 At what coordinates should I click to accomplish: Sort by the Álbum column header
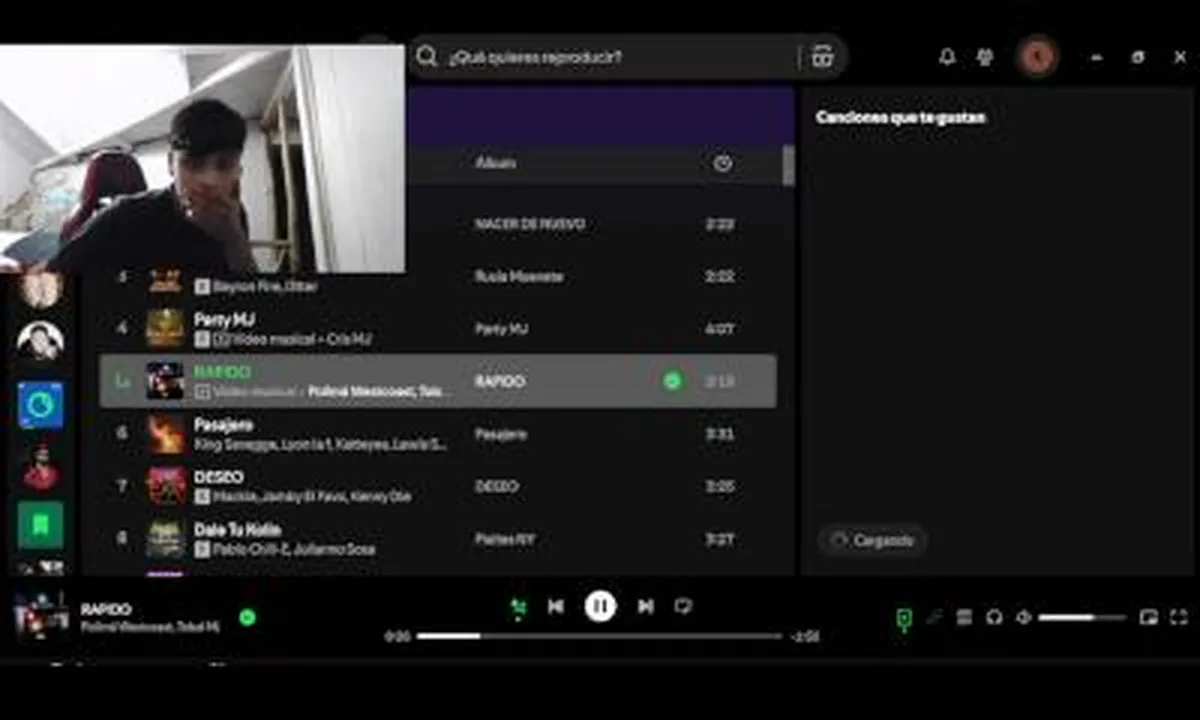pos(496,162)
